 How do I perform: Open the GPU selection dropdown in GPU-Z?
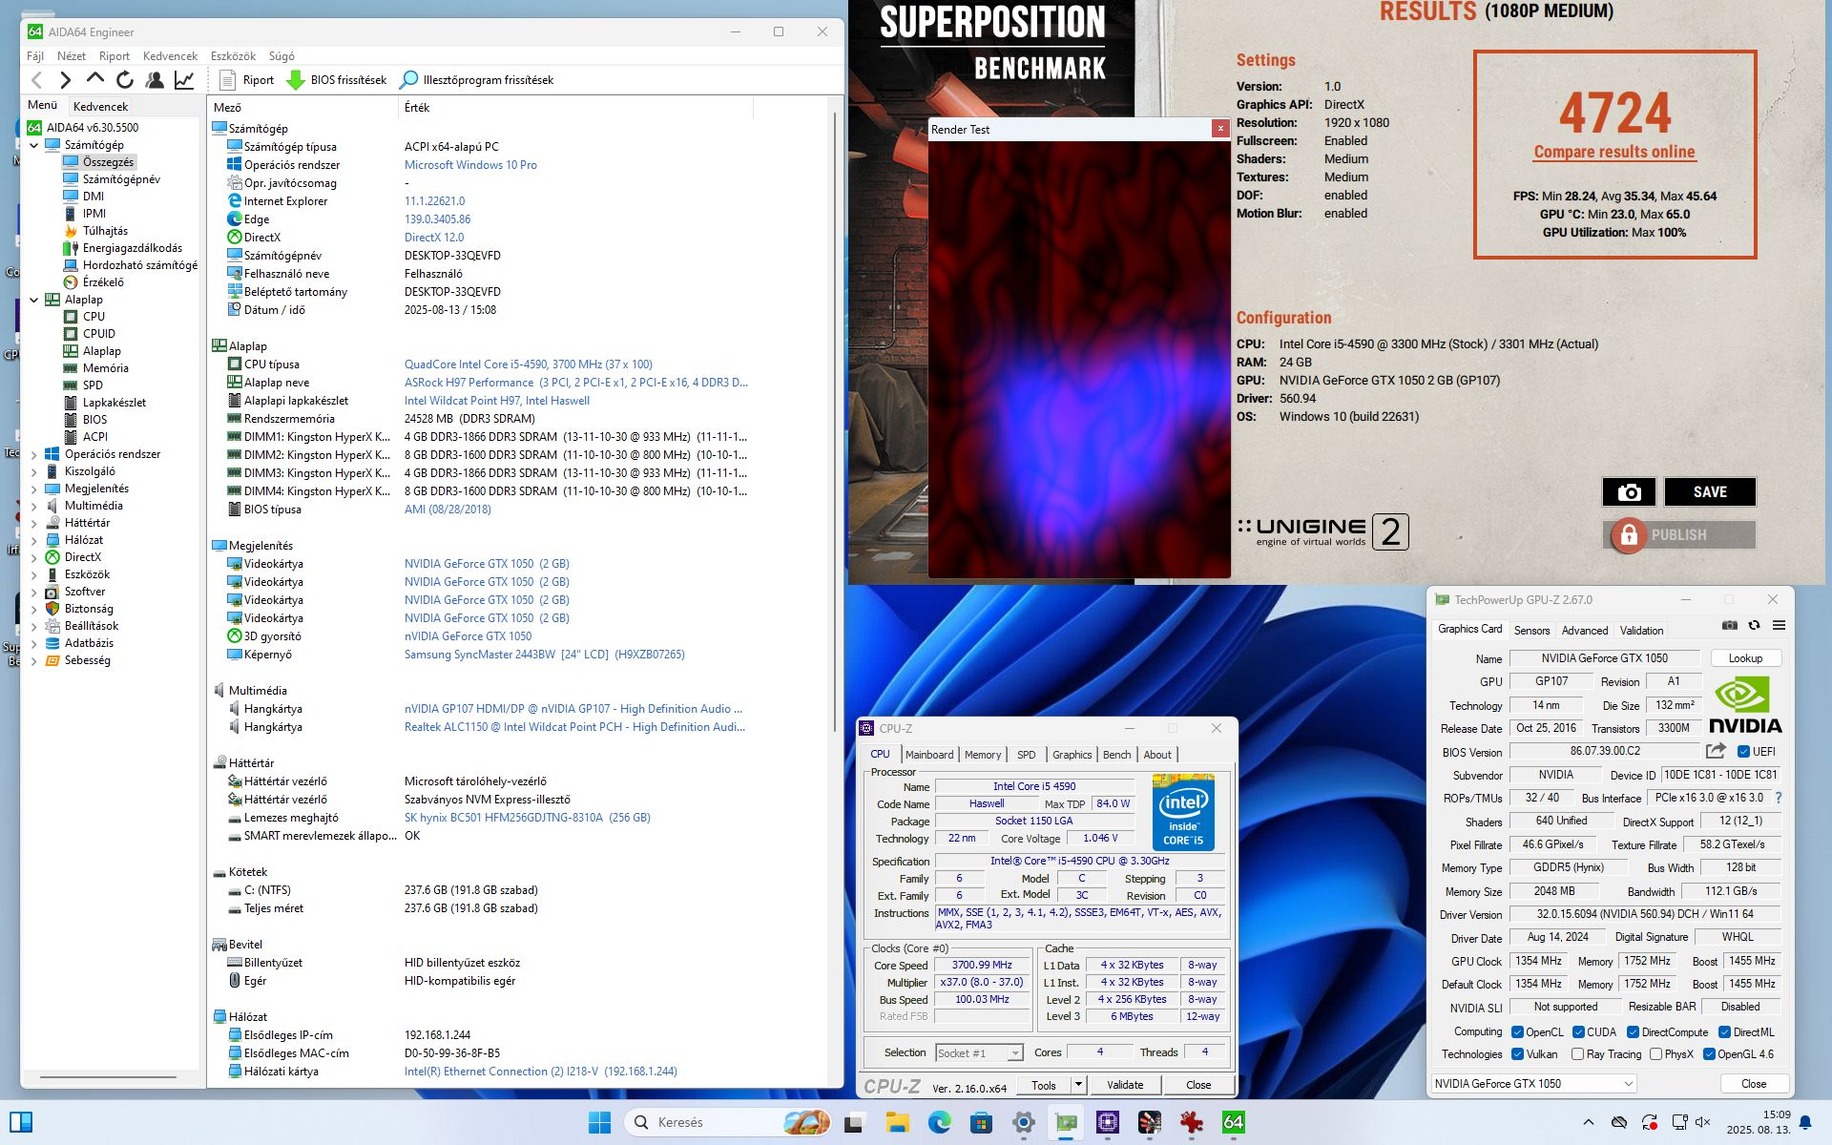tap(1534, 1083)
